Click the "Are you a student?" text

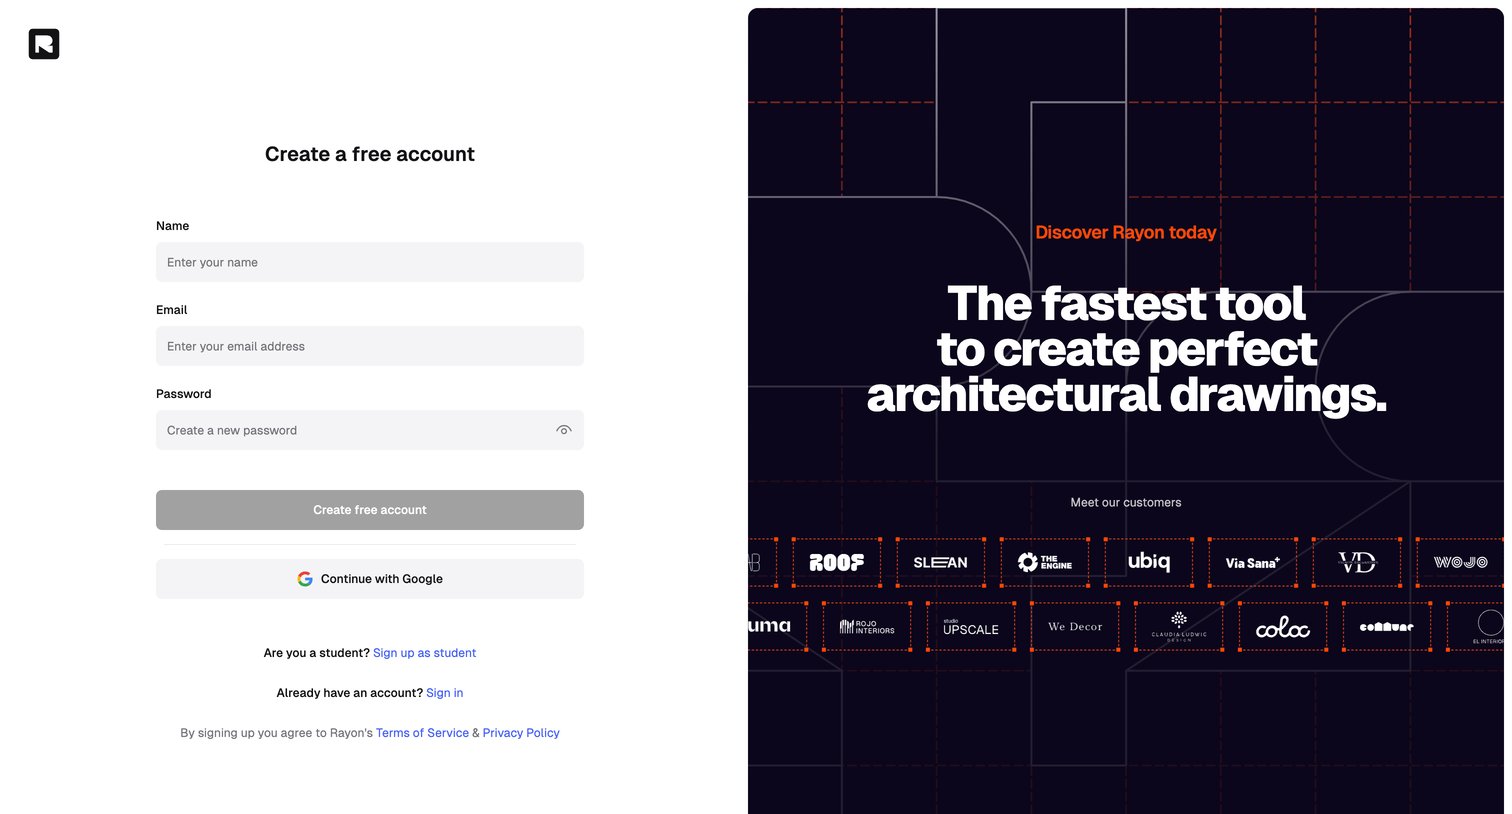click(317, 653)
